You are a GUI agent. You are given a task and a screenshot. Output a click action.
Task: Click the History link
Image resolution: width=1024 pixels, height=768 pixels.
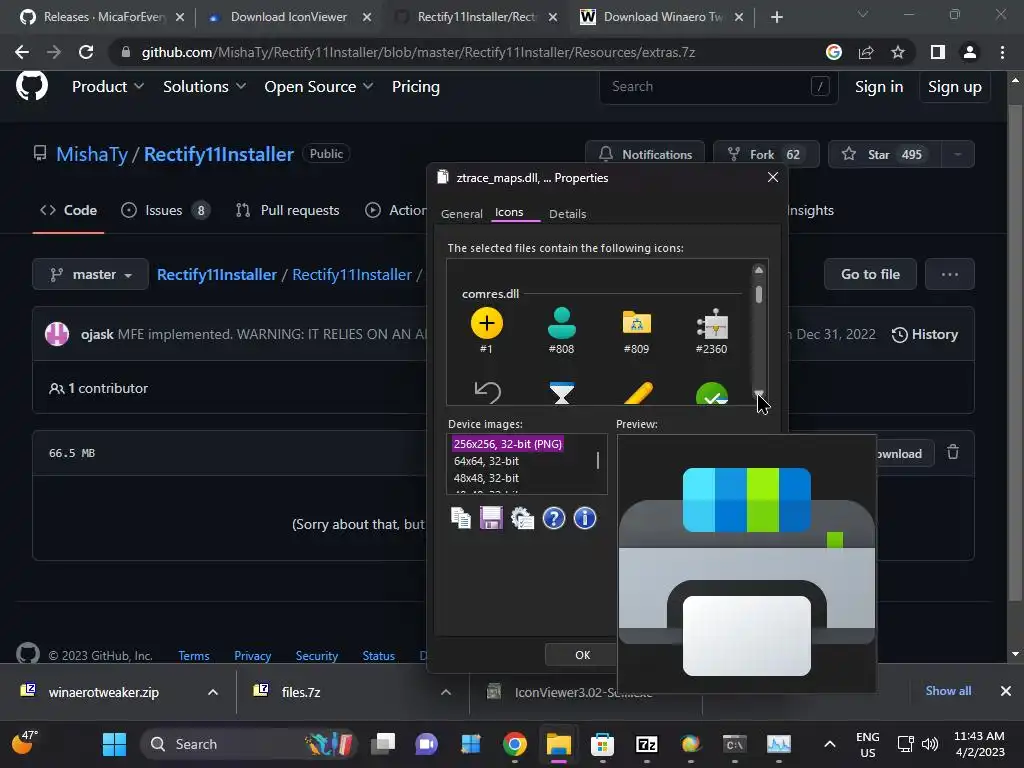925,334
